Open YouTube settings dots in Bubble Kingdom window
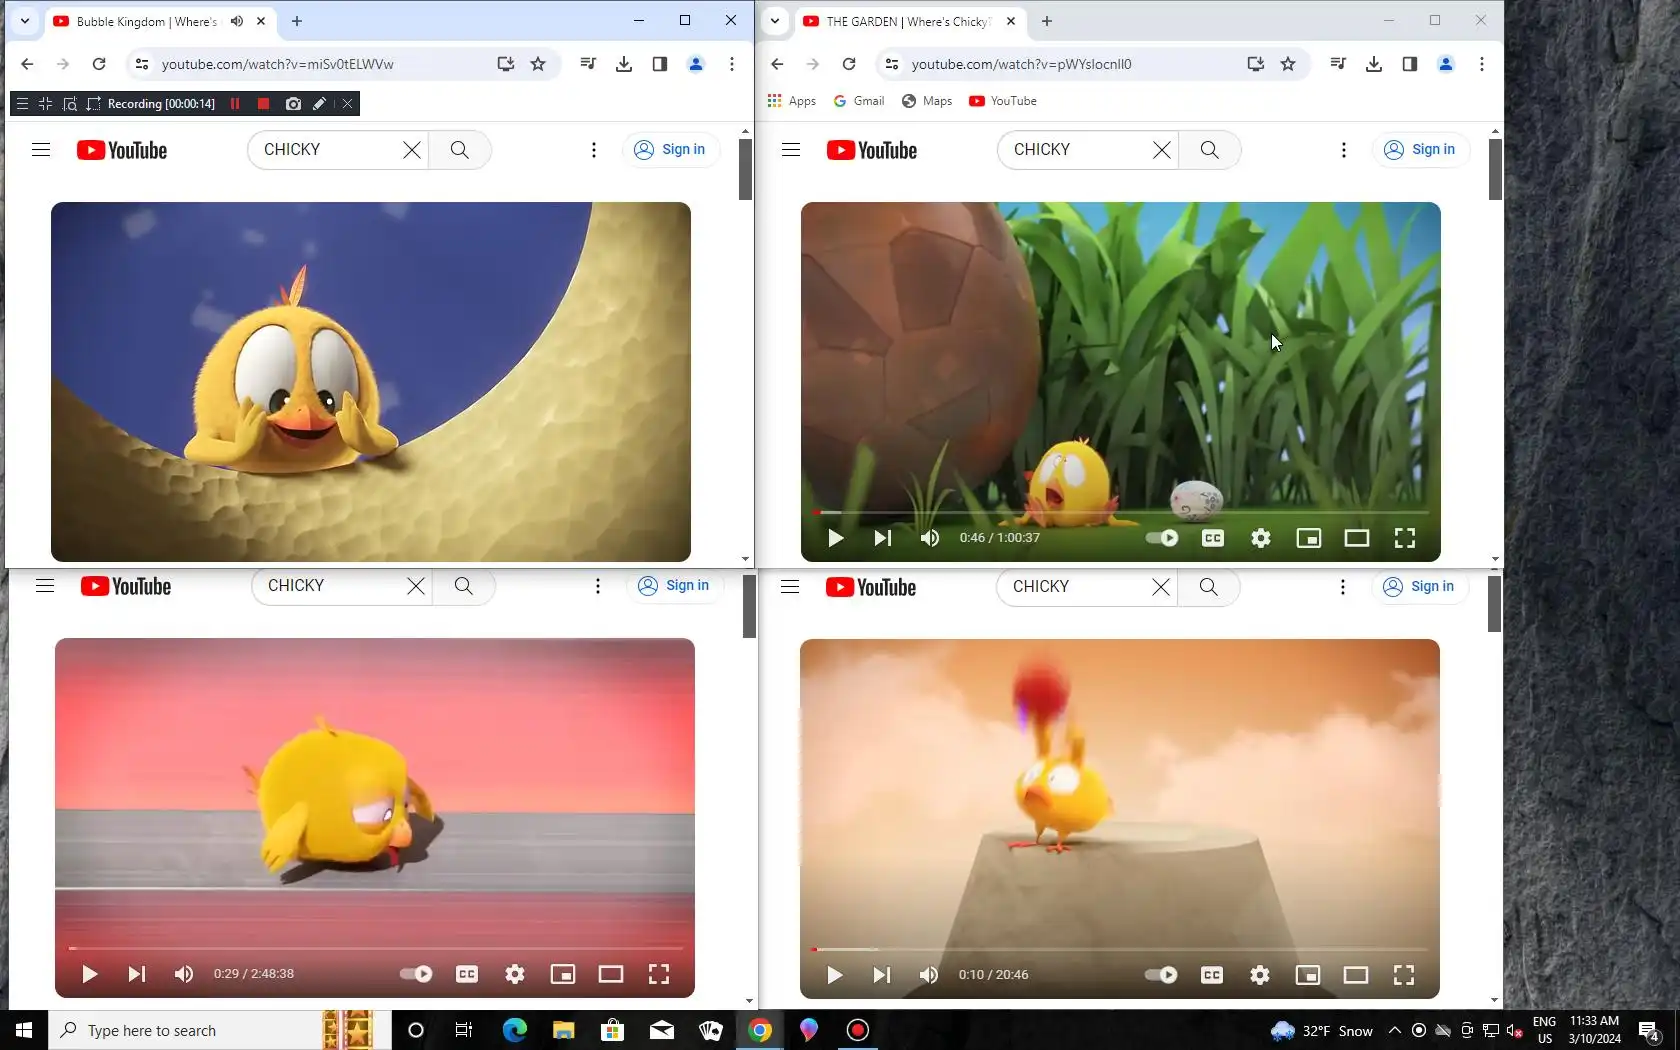Viewport: 1680px width, 1050px height. tap(594, 150)
